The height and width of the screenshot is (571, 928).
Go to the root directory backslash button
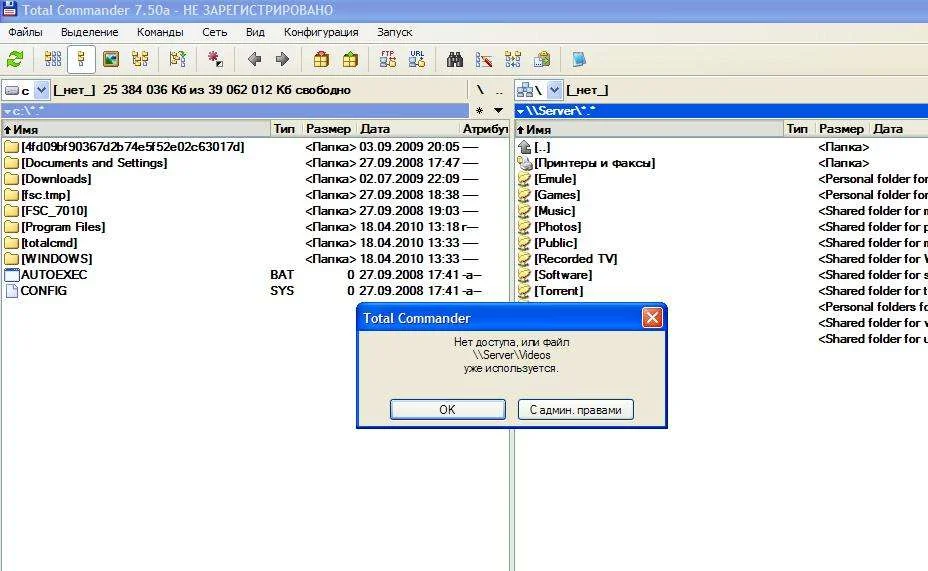pyautogui.click(x=480, y=91)
